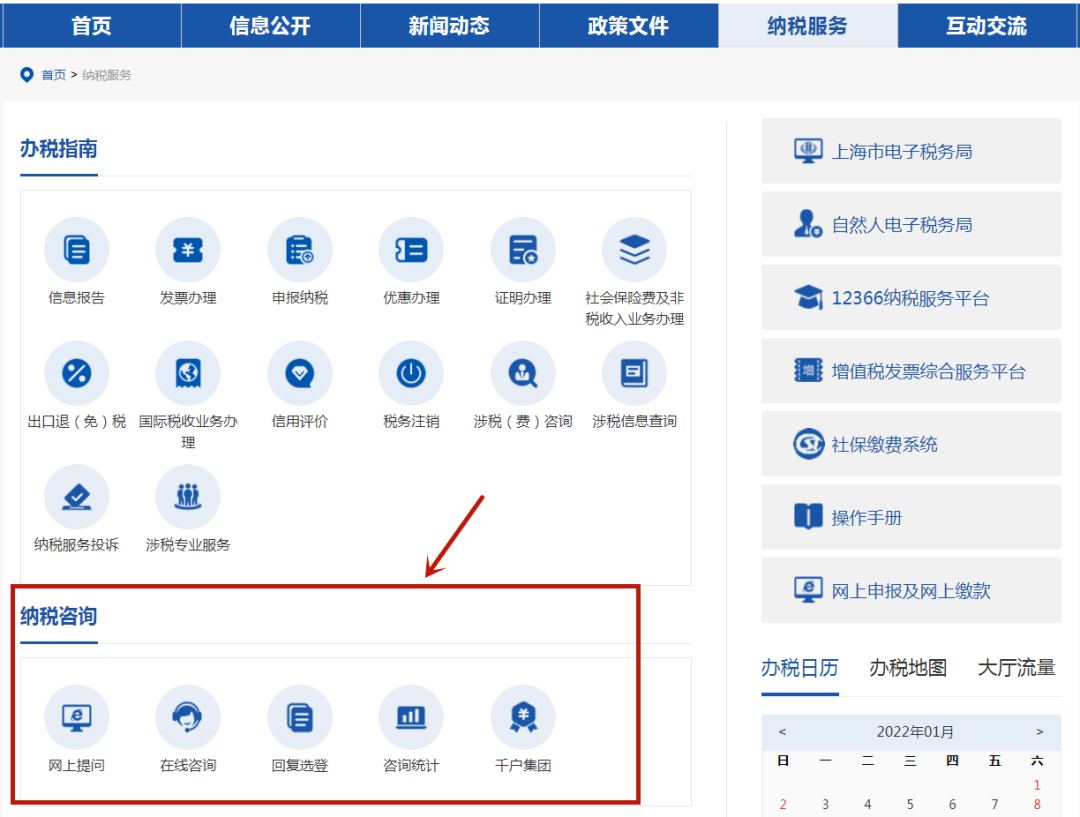Open the 回复选登 icon
This screenshot has width=1080, height=817.
[300, 717]
